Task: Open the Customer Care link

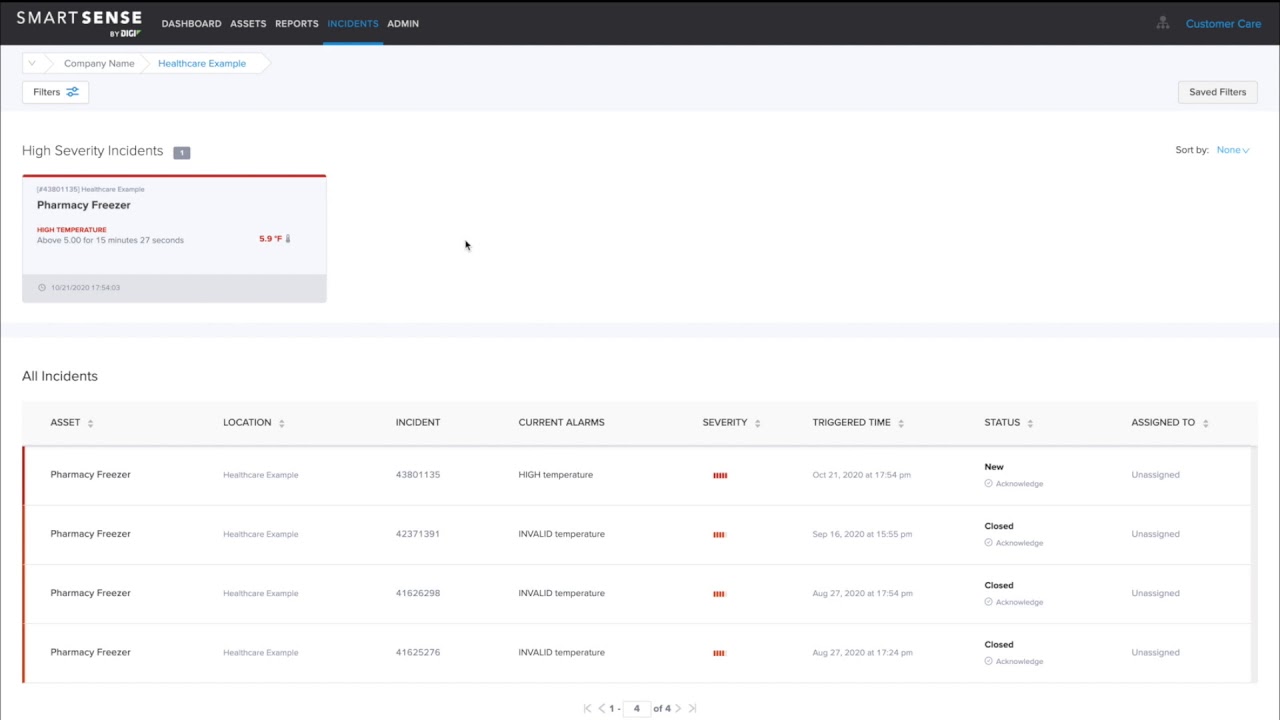Action: [x=1223, y=23]
